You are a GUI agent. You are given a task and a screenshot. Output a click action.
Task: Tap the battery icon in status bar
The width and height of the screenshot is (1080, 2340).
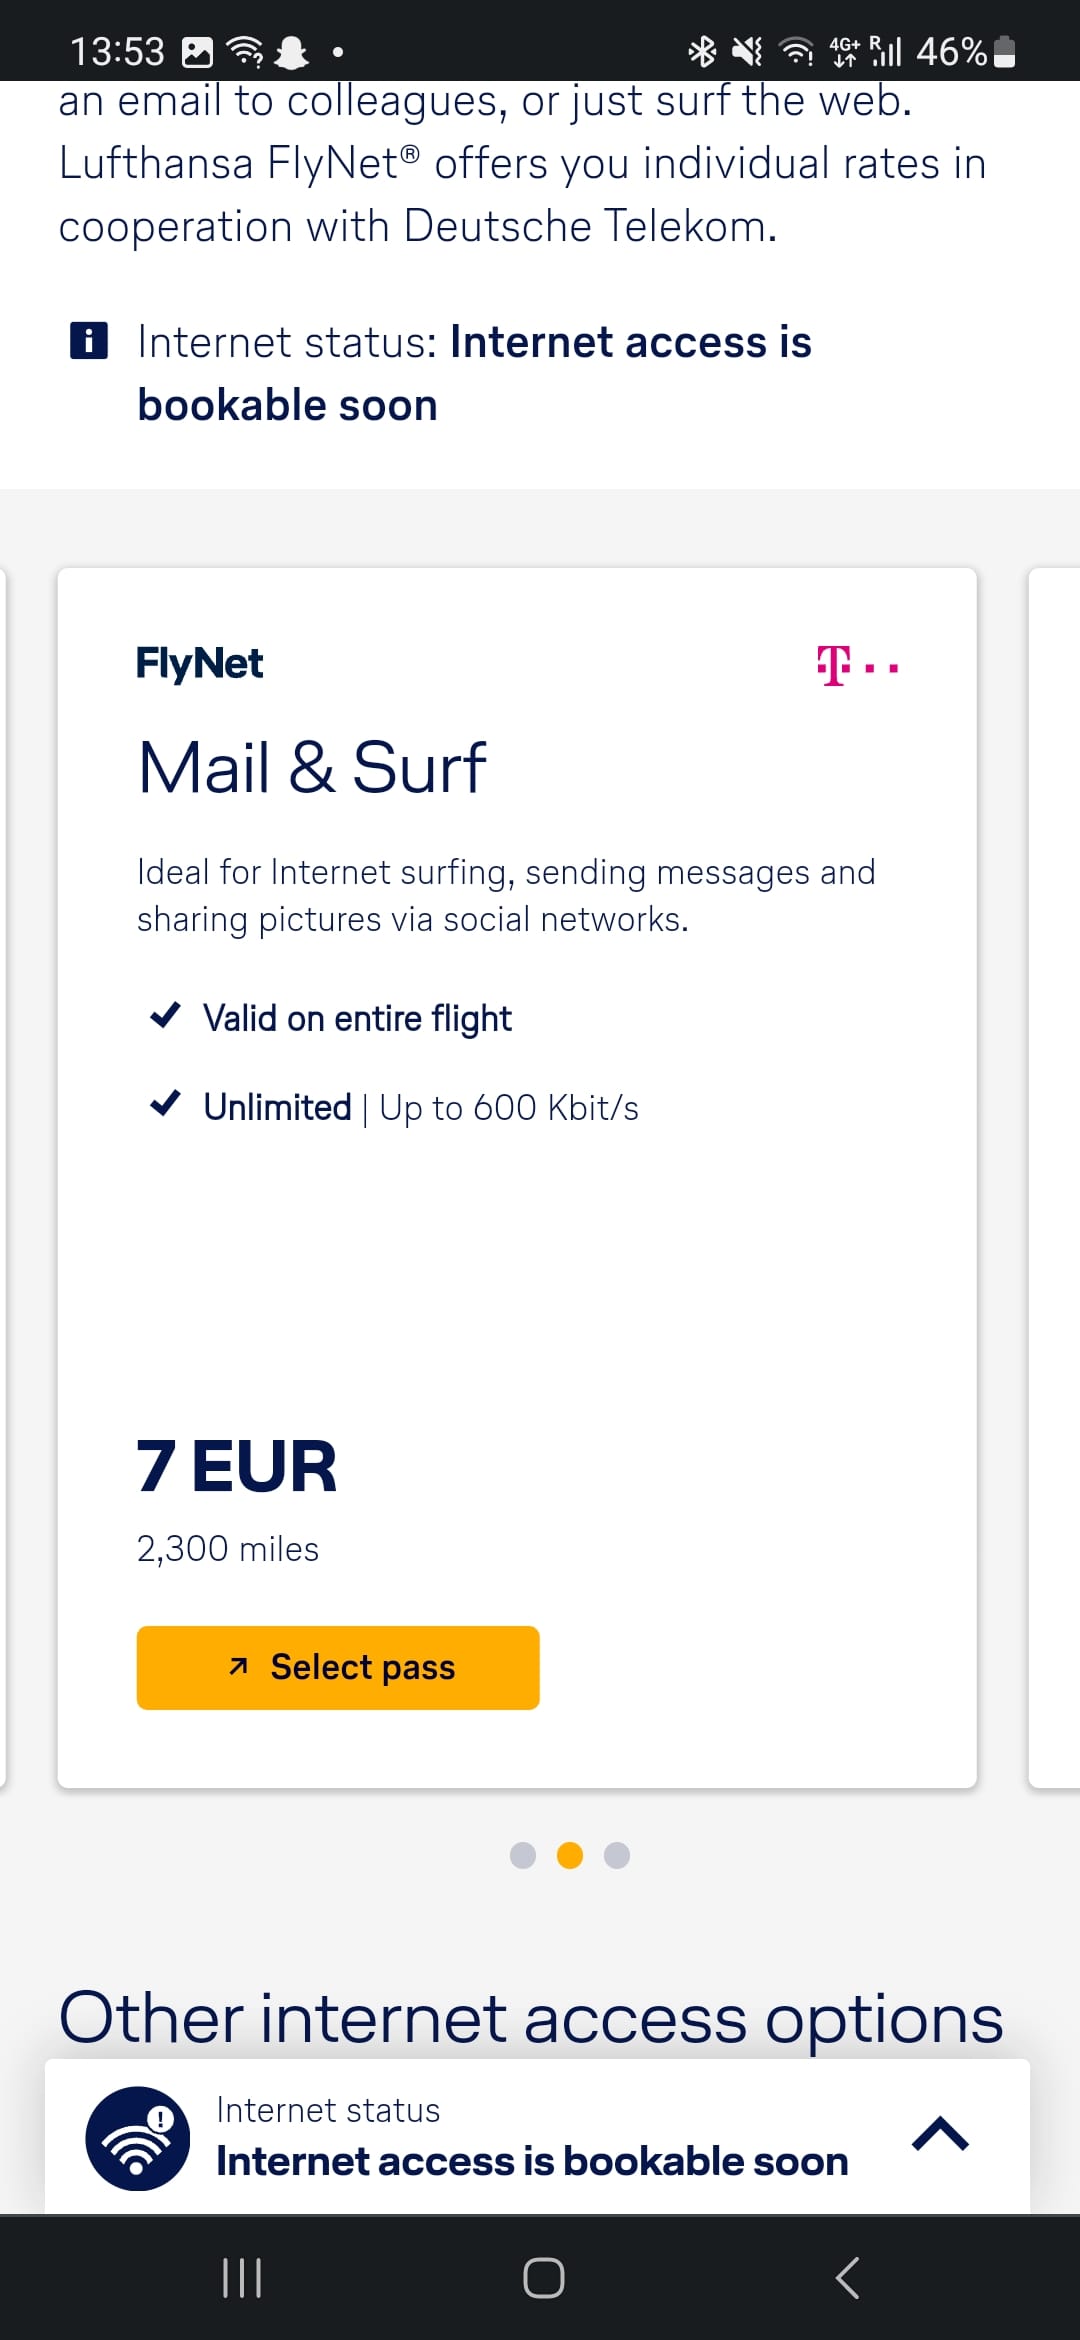pyautogui.click(x=1005, y=51)
